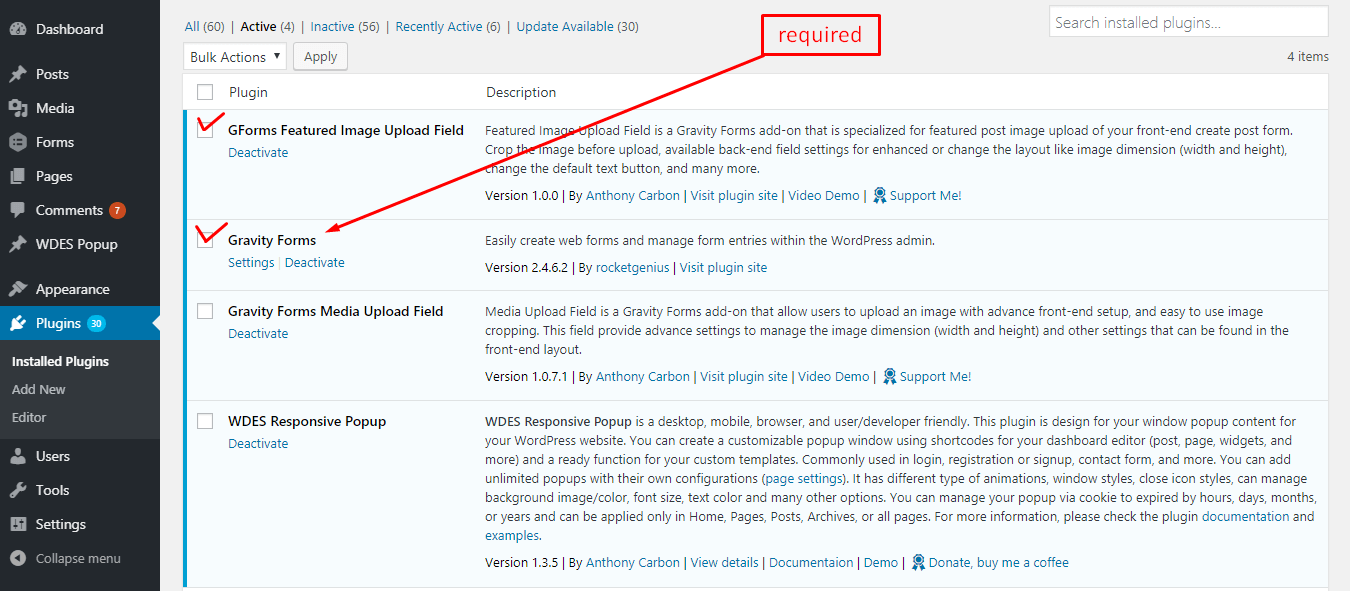
Task: Click the Appearance paintbrush icon
Action: coord(18,289)
